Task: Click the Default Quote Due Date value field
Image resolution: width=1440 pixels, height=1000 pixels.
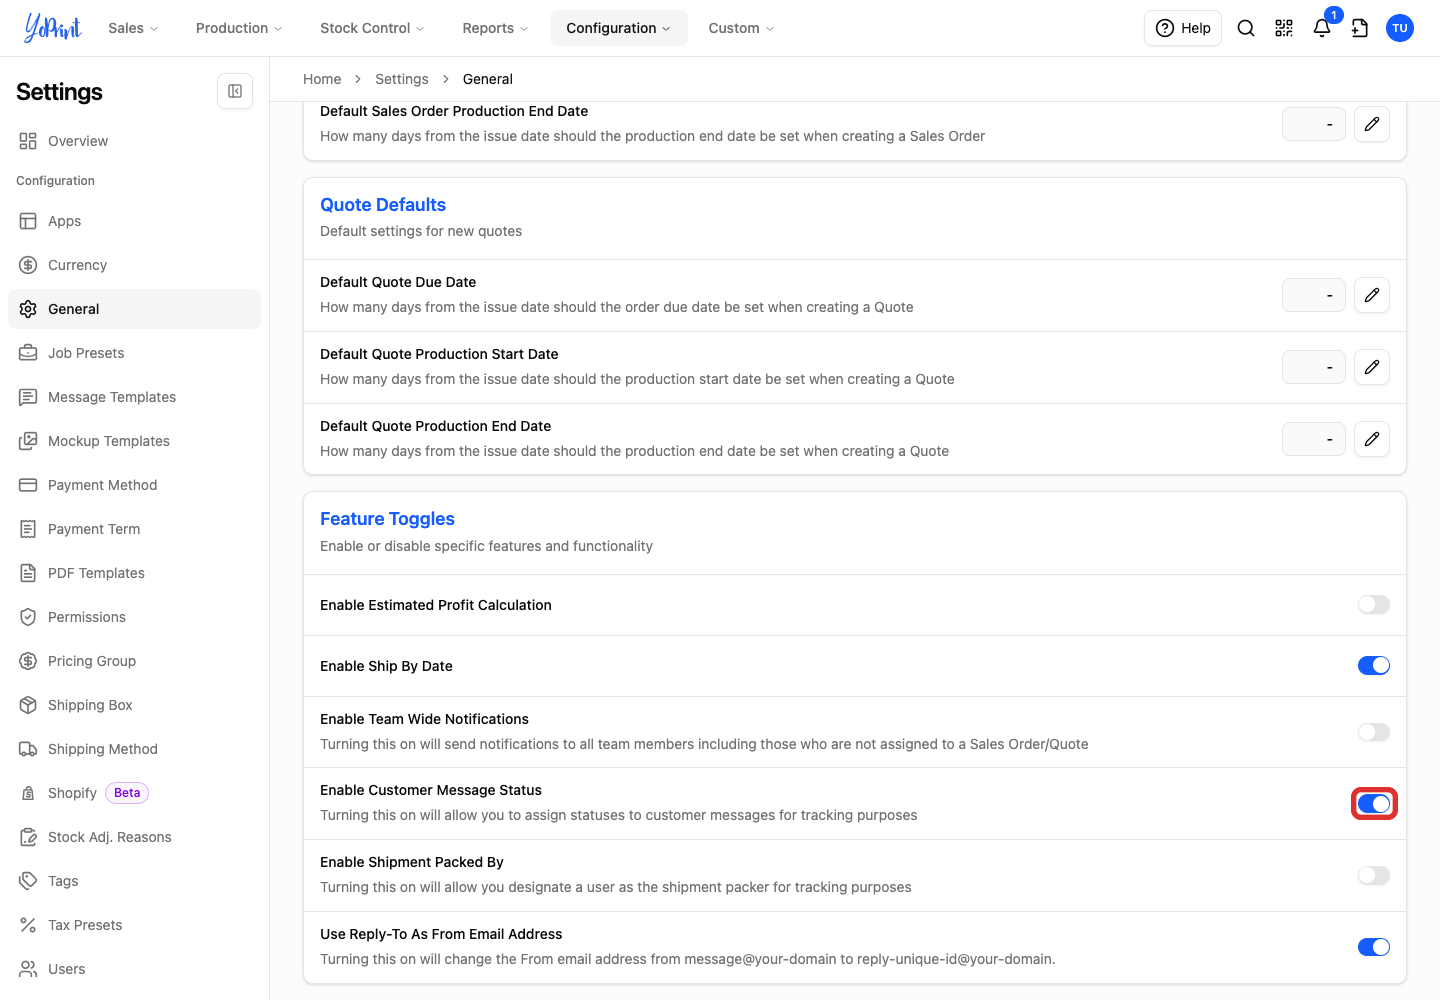Action: point(1314,295)
